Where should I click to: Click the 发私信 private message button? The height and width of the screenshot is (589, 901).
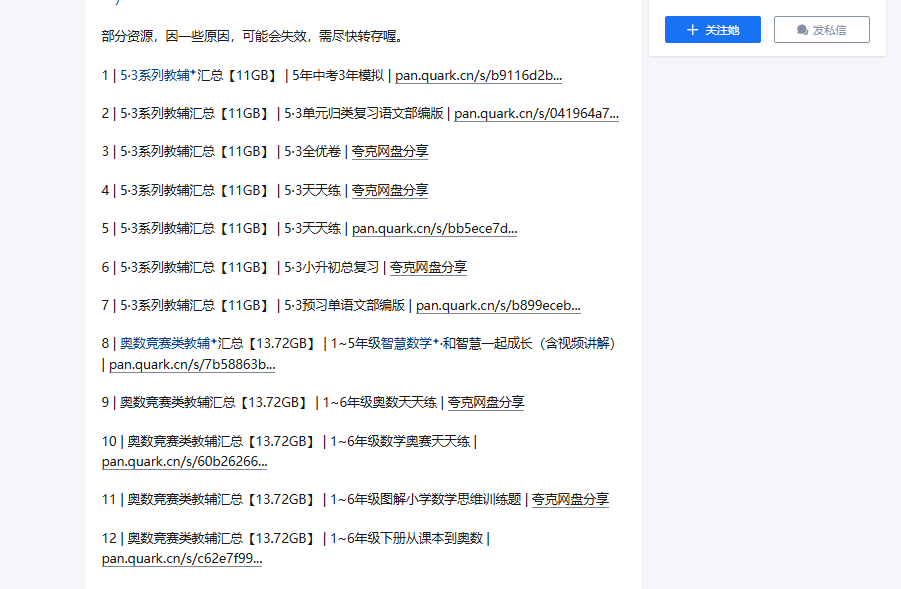(822, 29)
